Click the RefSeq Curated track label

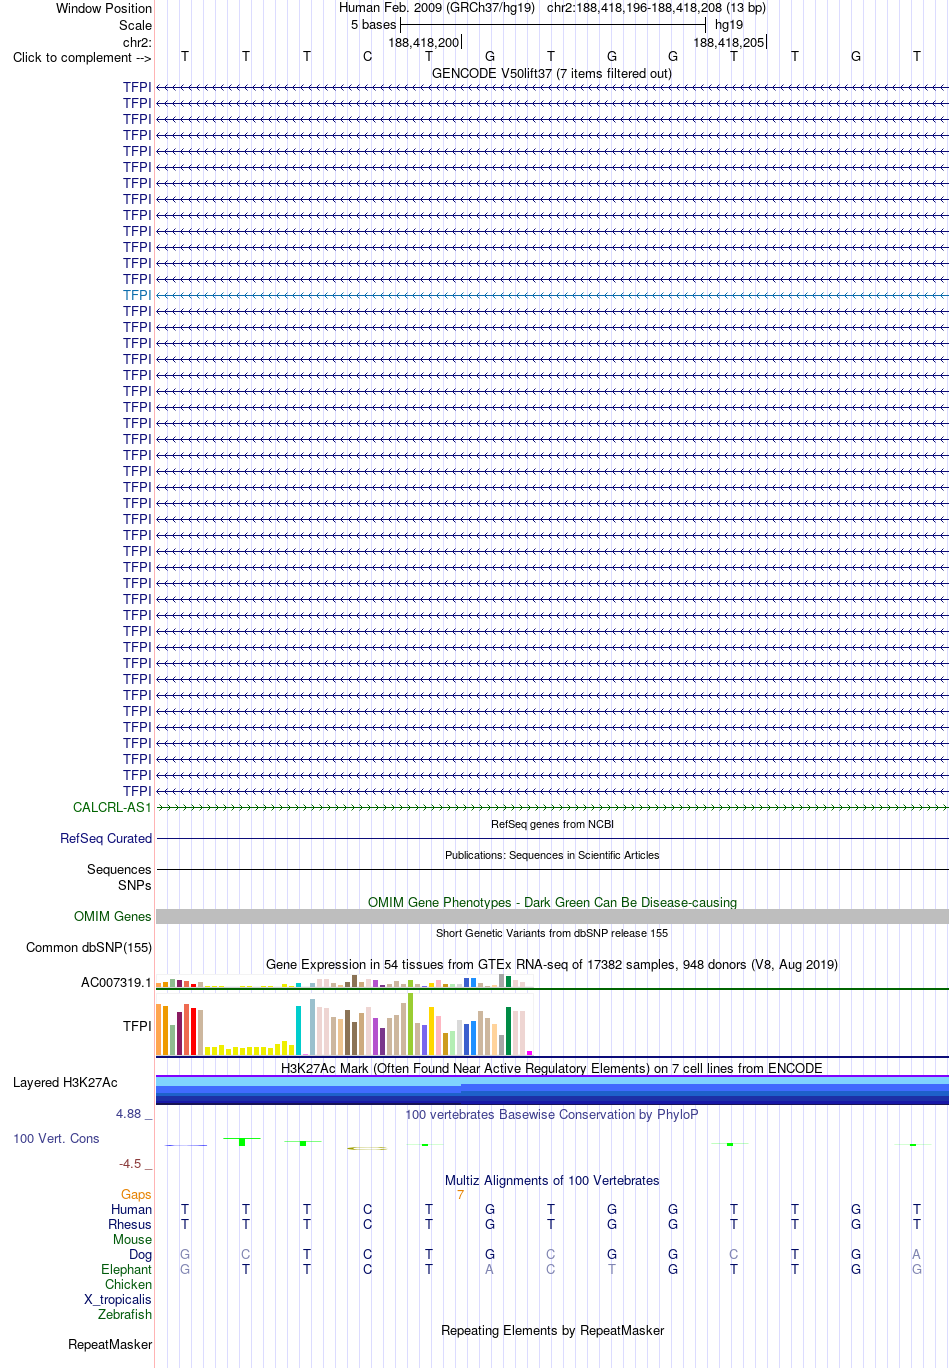pos(106,838)
